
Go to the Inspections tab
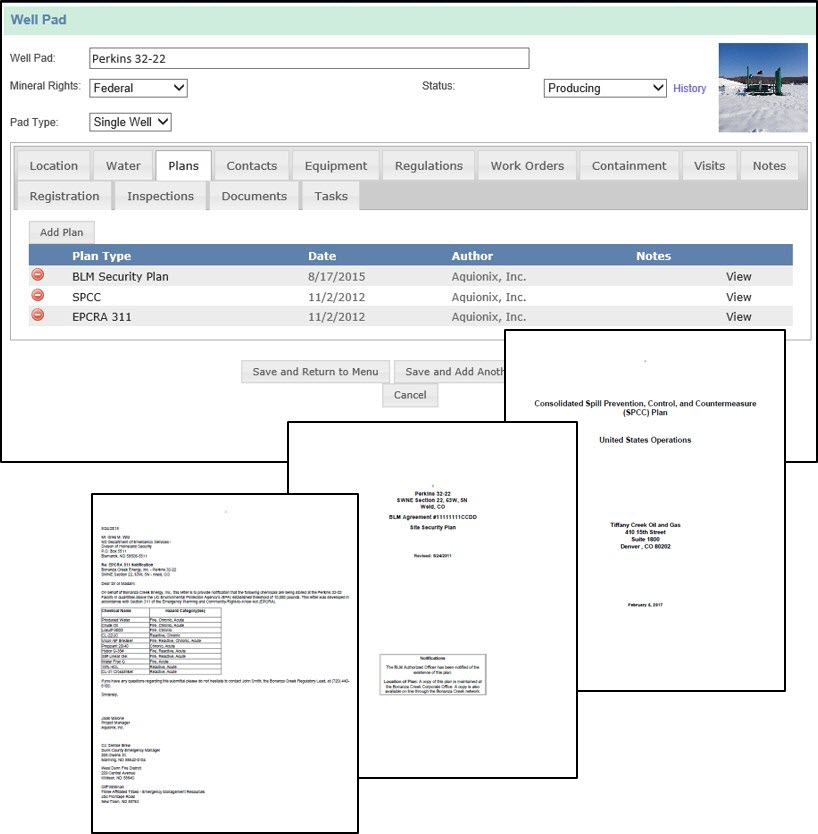161,196
